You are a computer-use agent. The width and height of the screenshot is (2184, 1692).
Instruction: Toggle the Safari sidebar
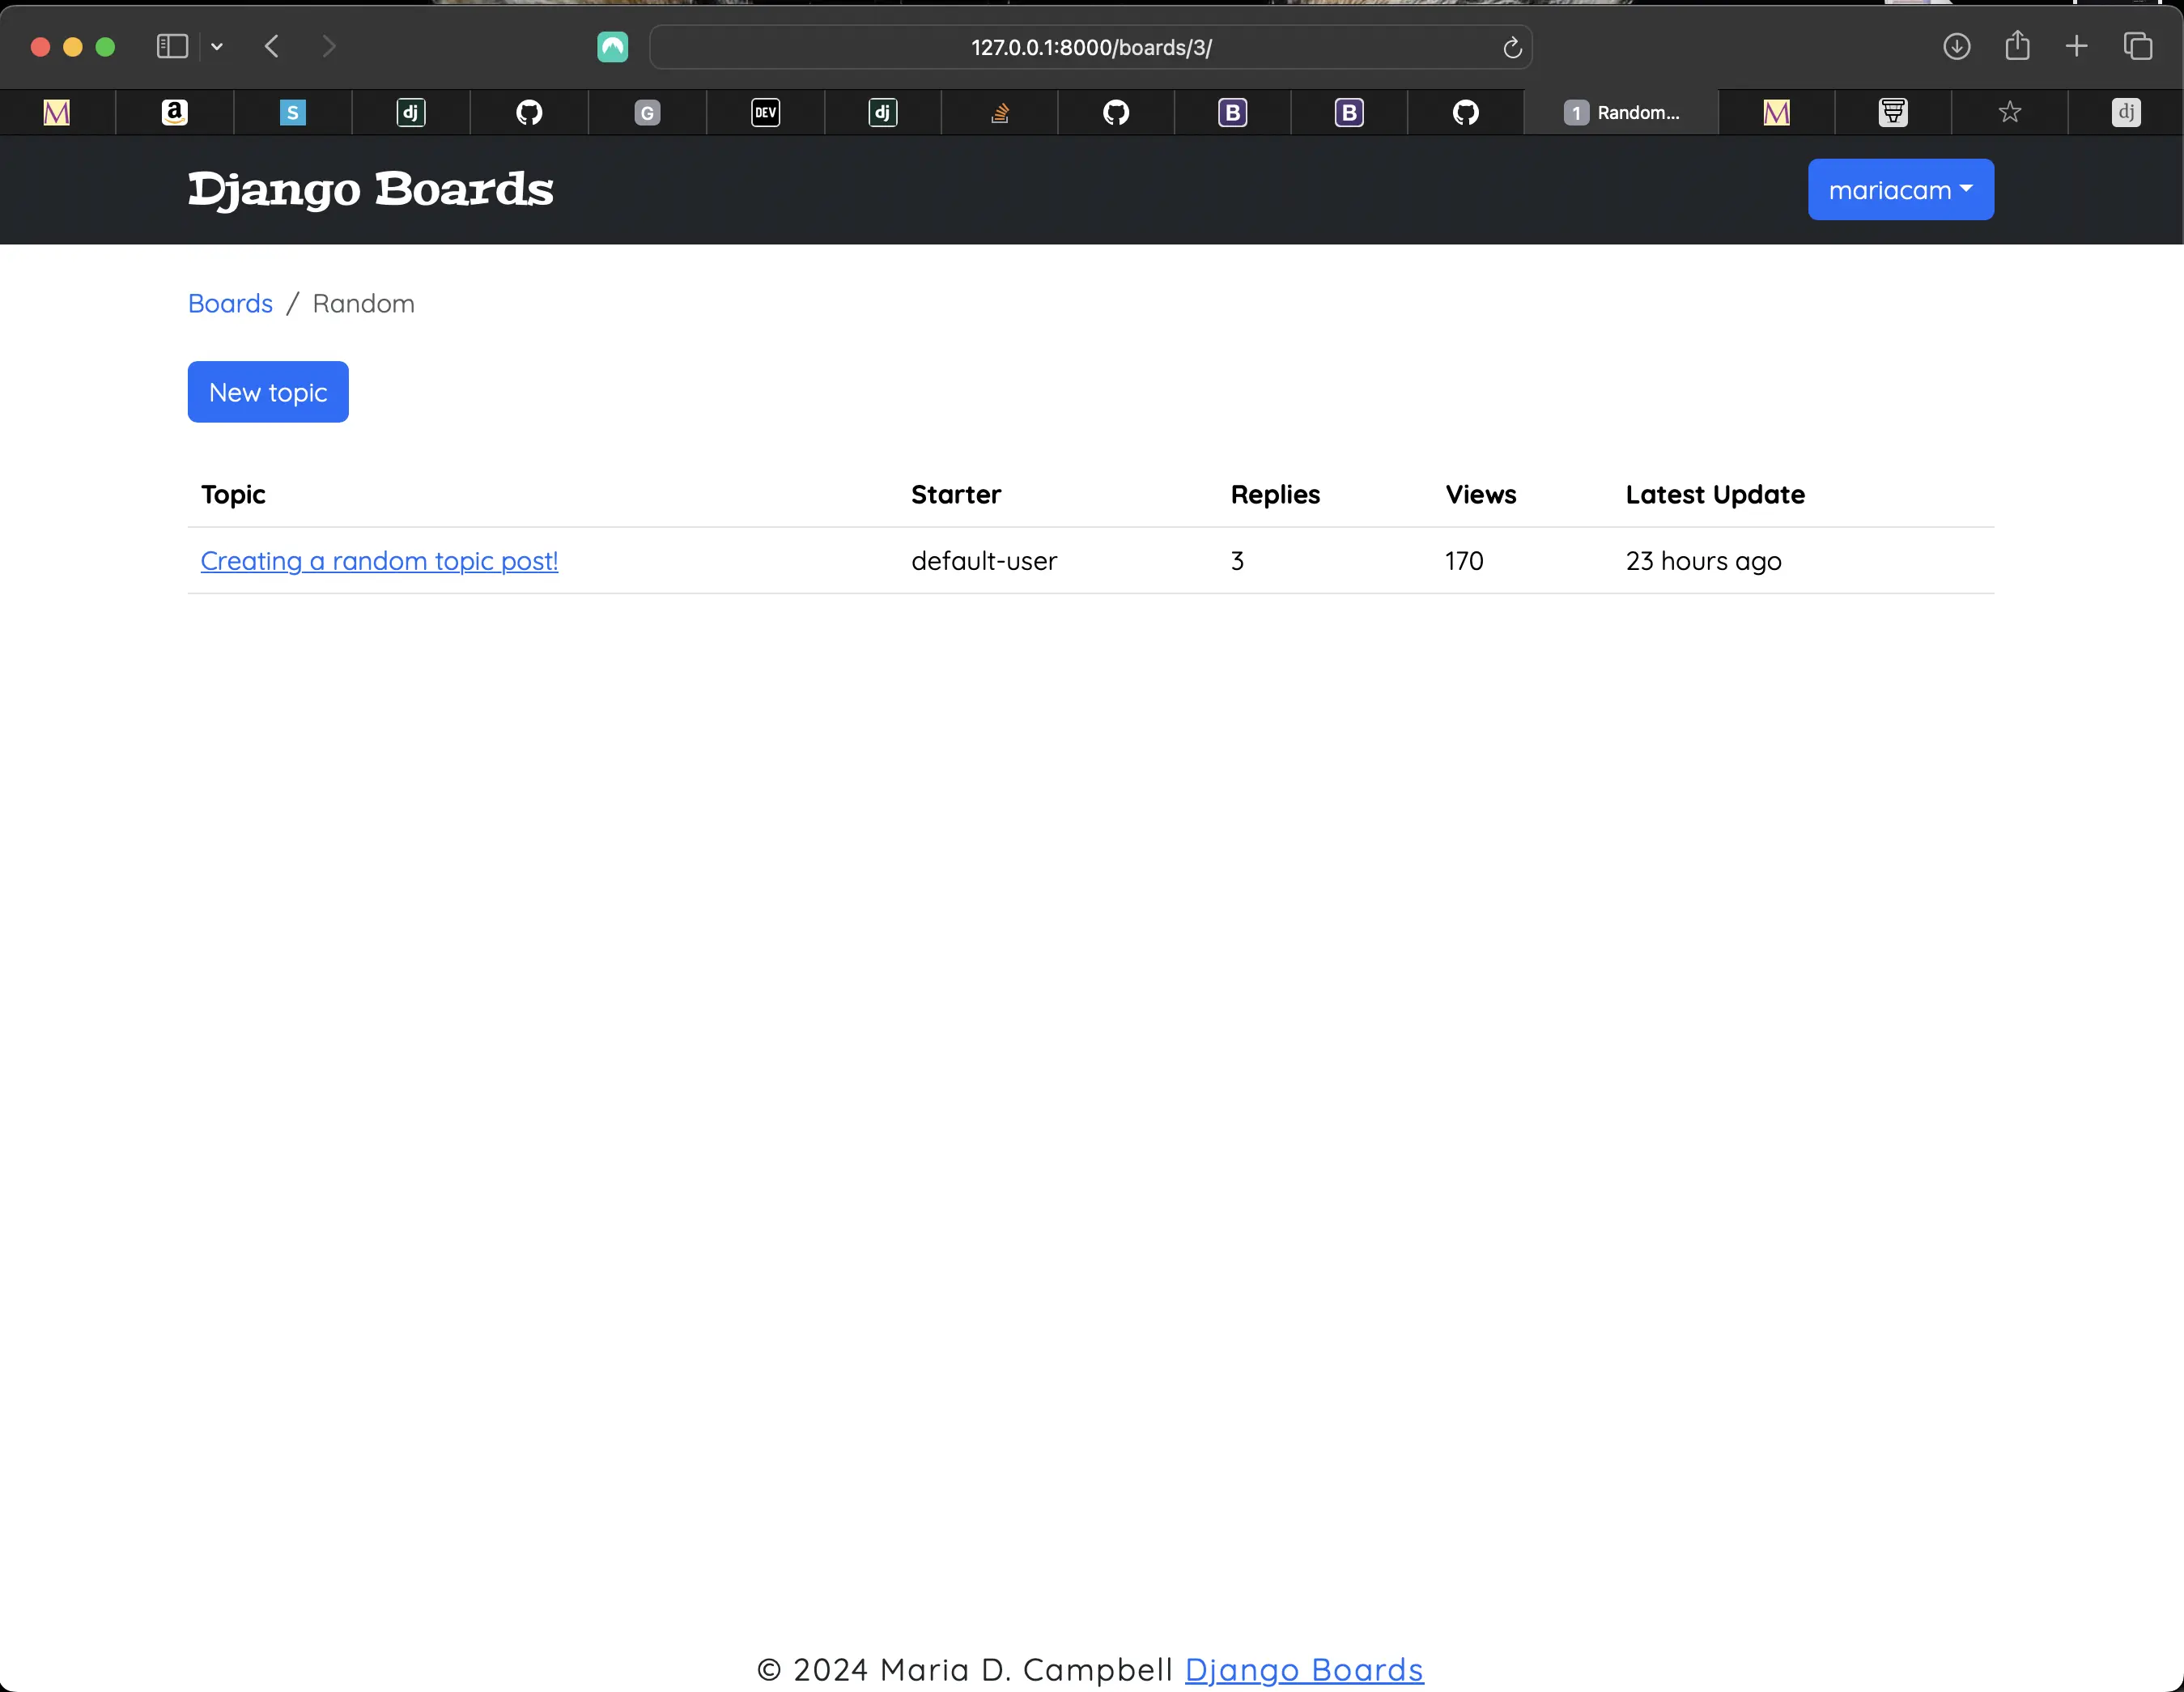[172, 47]
